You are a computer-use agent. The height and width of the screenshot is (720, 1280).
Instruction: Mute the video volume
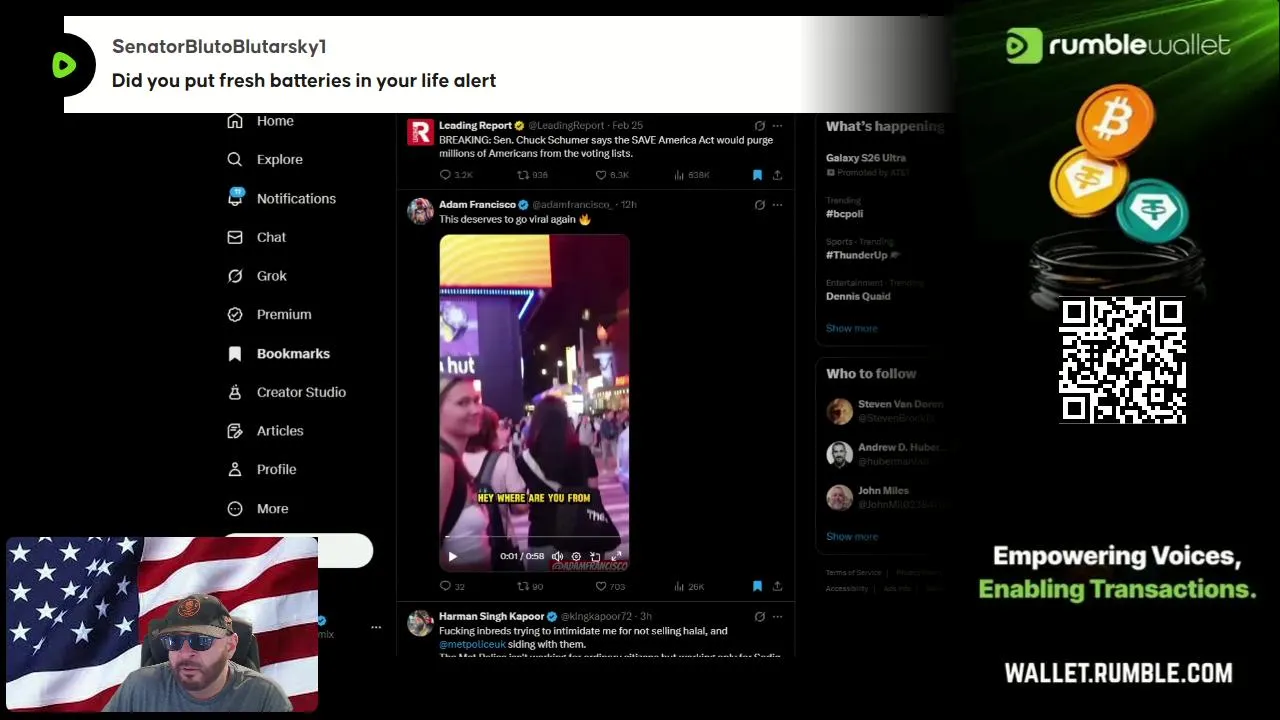(x=557, y=556)
